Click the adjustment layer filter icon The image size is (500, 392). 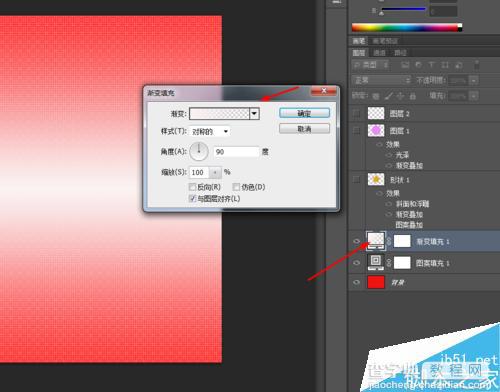point(419,65)
